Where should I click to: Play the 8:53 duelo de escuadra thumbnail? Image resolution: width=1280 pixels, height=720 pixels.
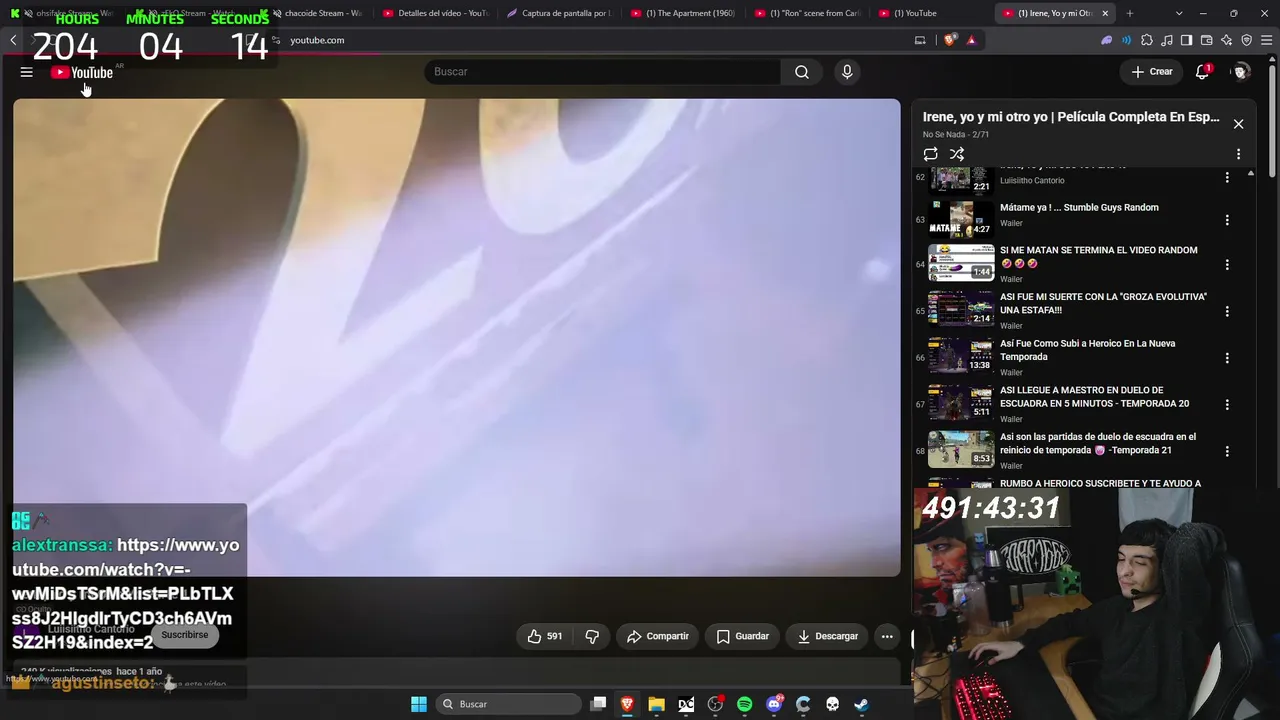(x=961, y=449)
